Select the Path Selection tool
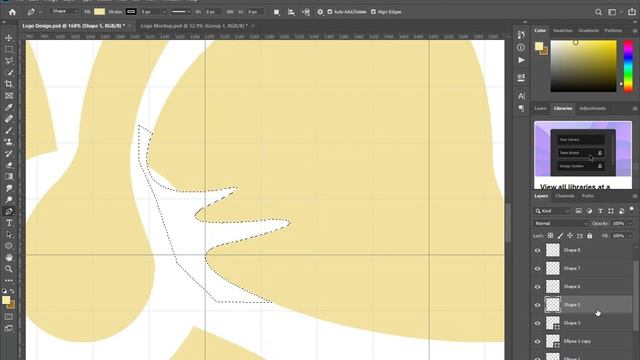This screenshot has width=640, height=360. (x=9, y=235)
